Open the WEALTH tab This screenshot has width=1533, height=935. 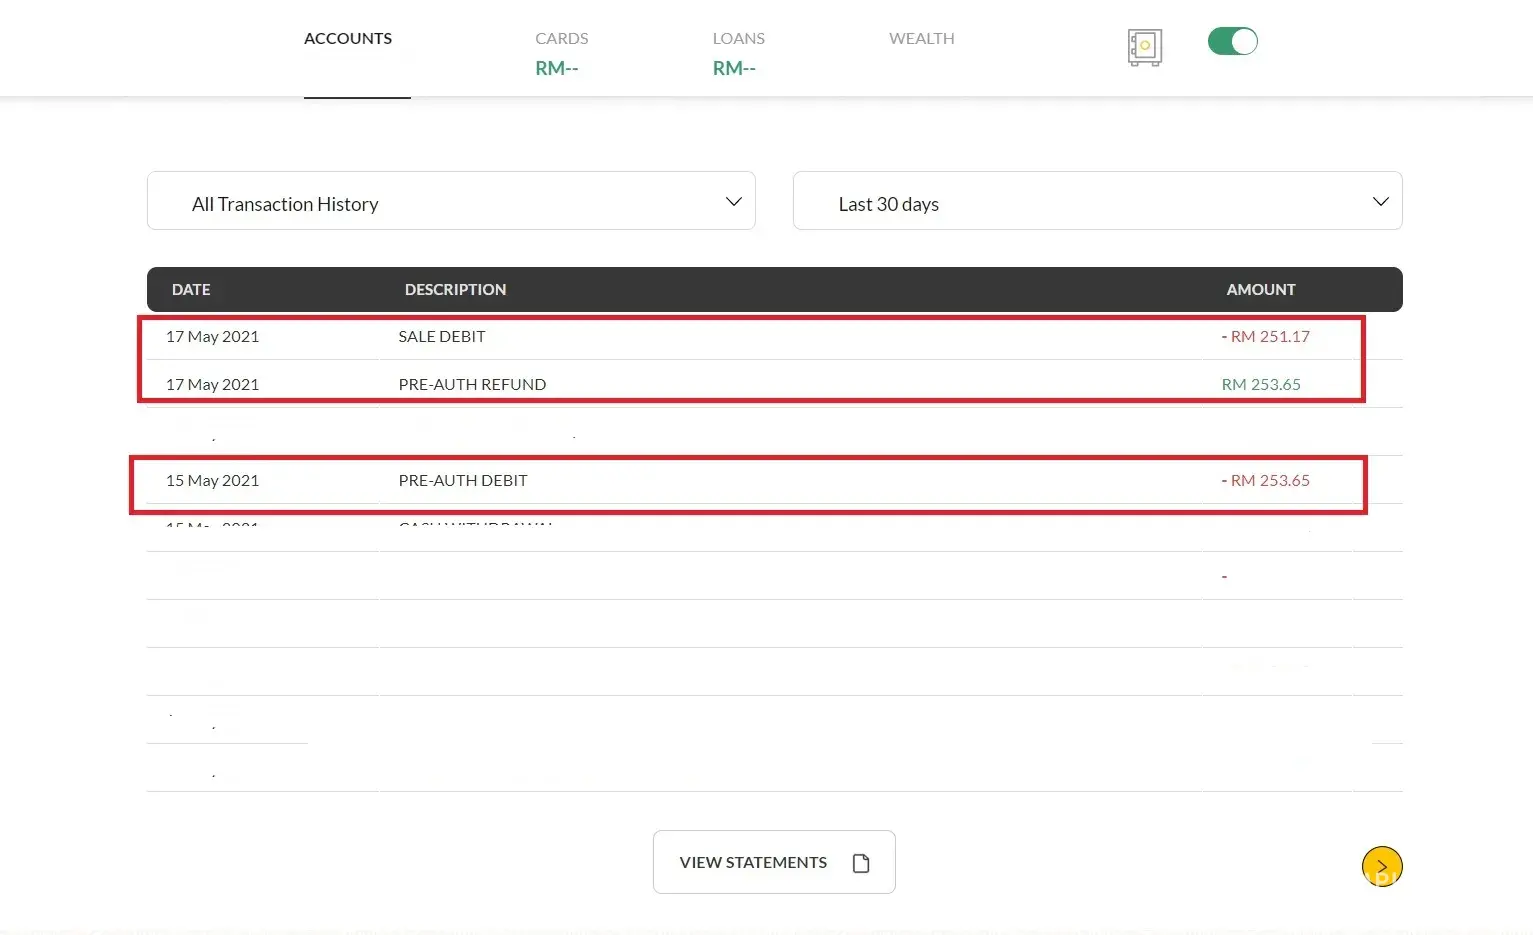(921, 39)
